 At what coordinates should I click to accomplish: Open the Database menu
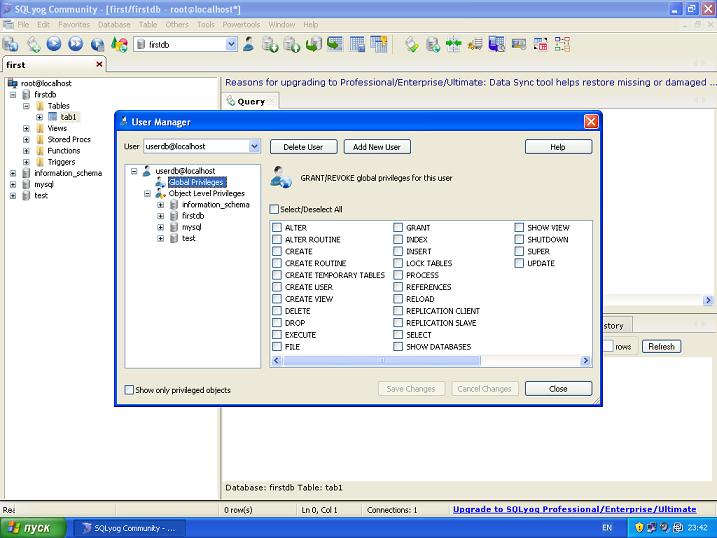[114, 25]
